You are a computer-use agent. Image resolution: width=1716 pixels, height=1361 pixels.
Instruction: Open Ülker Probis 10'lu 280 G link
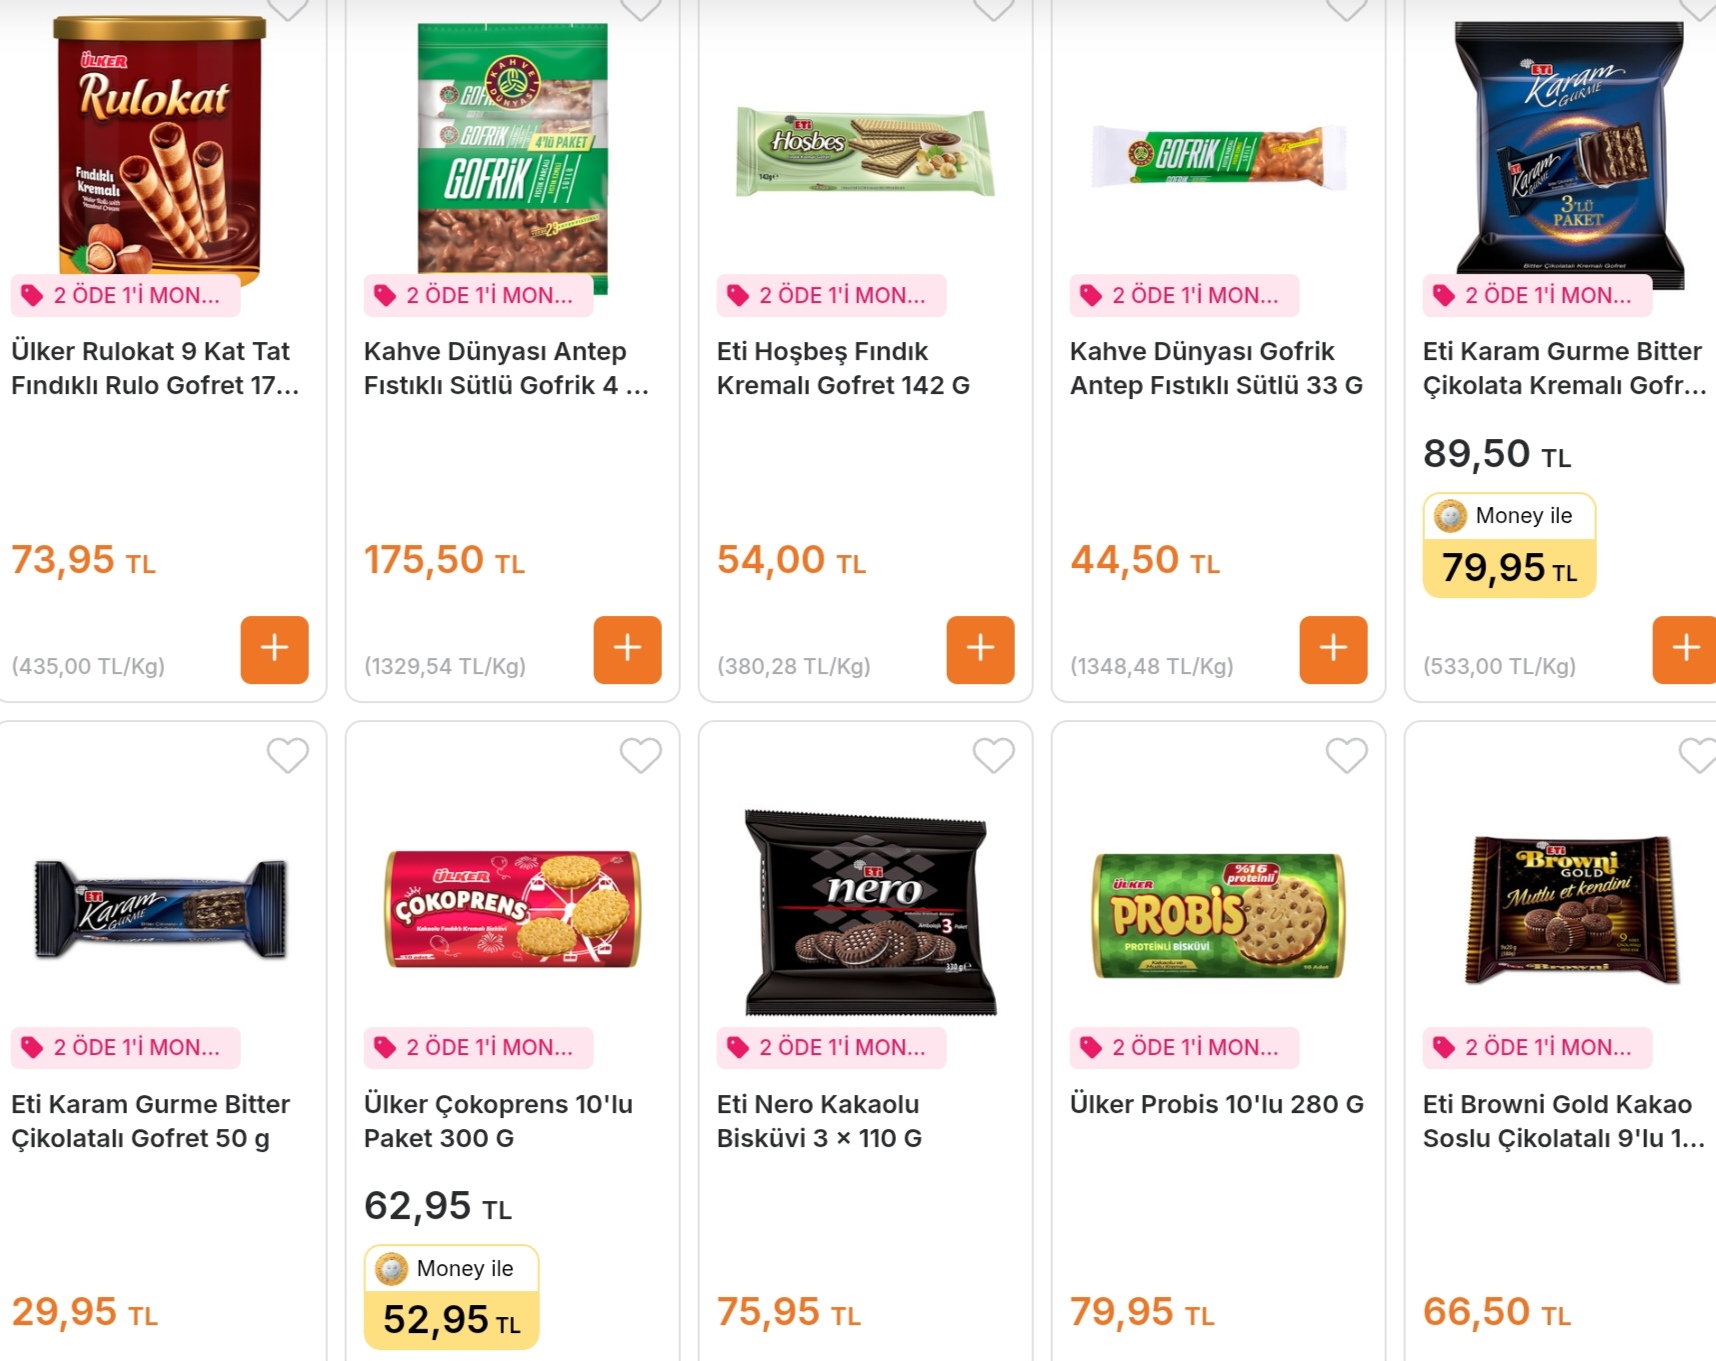pos(1216,1104)
